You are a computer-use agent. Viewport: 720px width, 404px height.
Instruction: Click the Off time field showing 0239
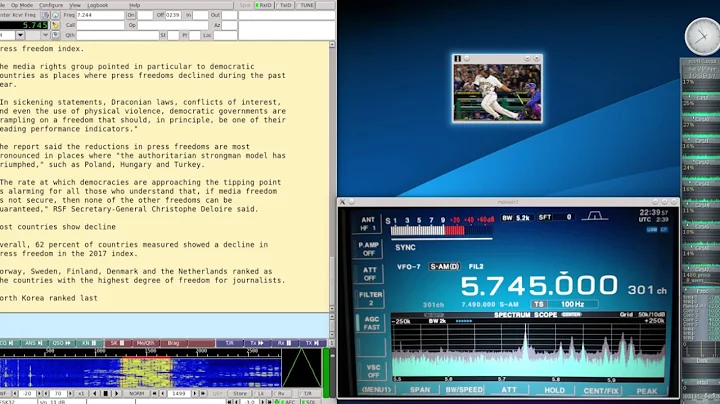[173, 15]
